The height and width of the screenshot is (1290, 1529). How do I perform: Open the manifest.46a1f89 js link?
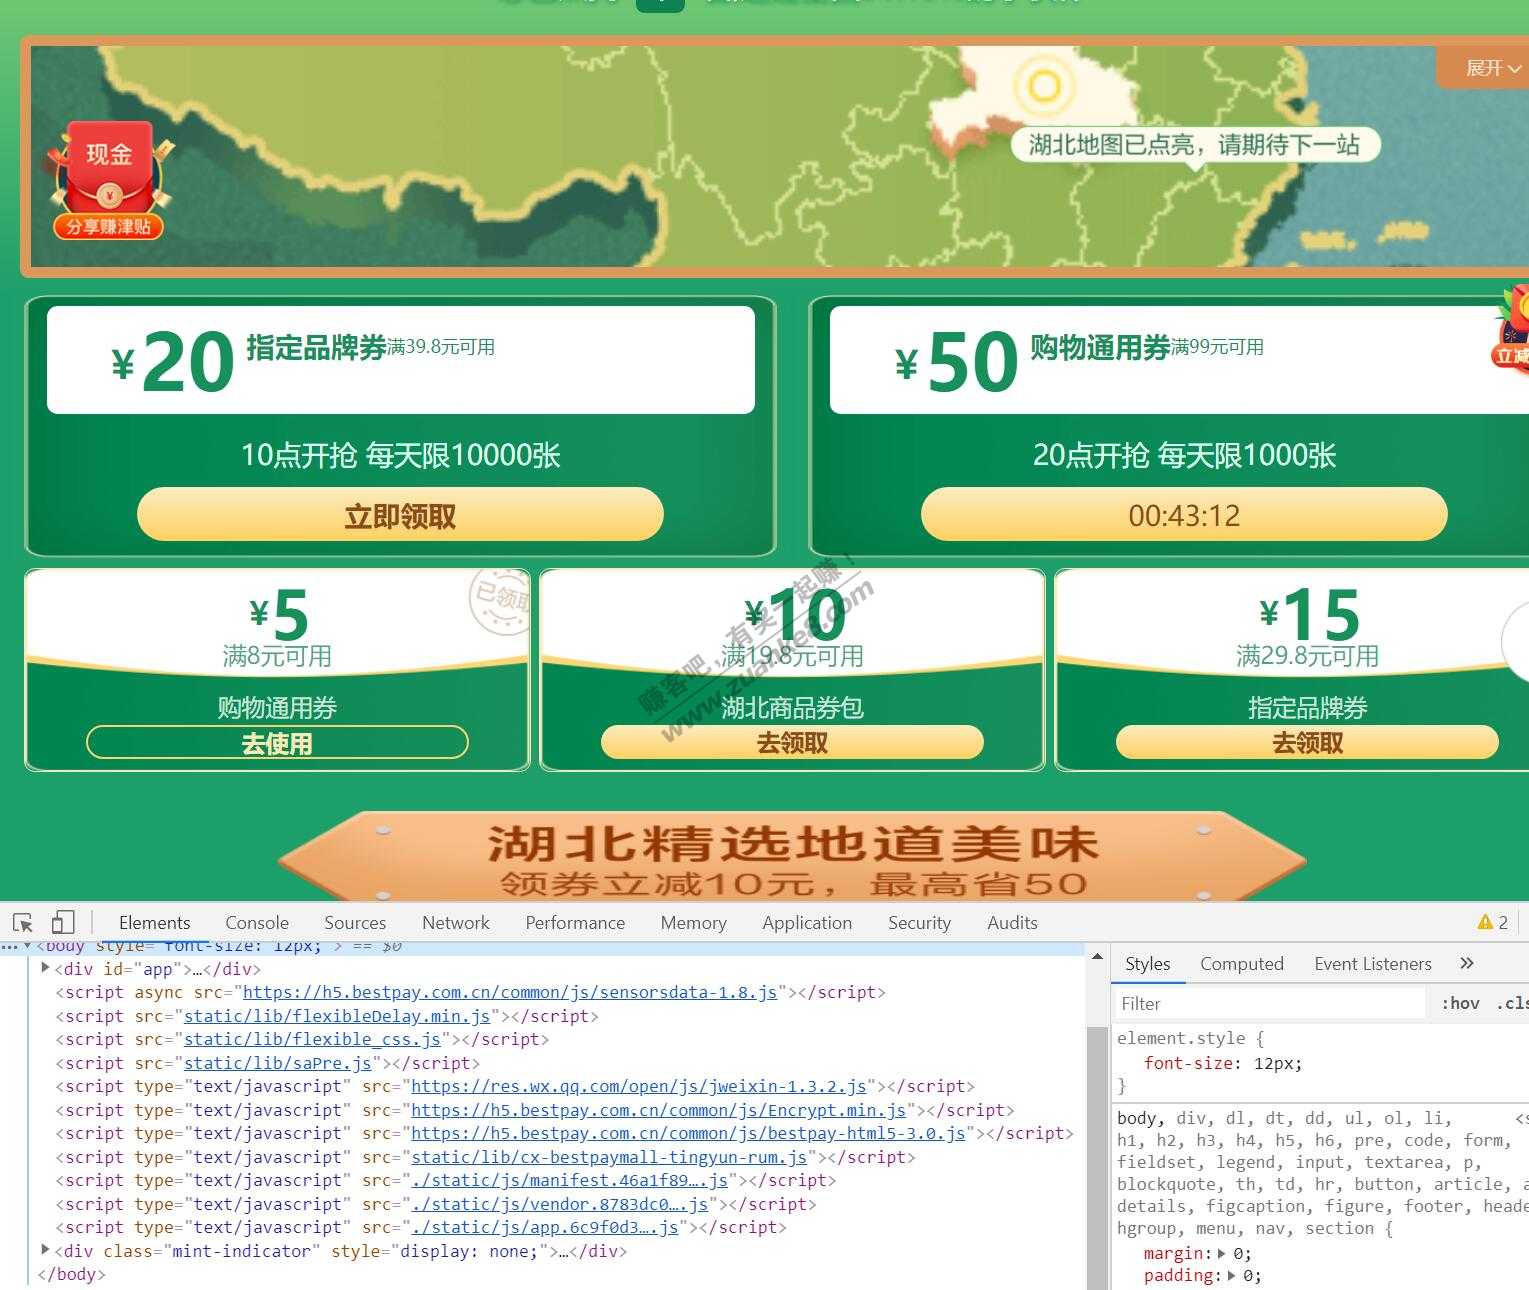[x=569, y=1179]
